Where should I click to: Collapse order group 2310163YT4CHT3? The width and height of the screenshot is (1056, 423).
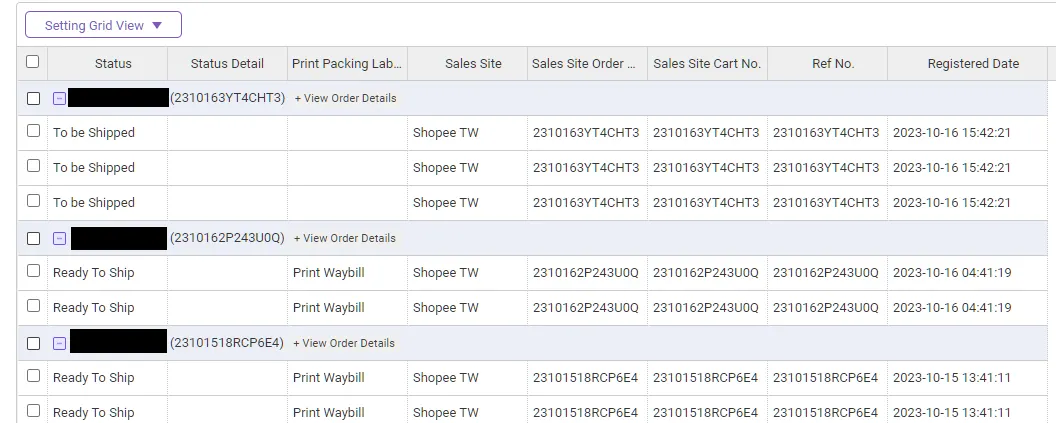pos(59,99)
